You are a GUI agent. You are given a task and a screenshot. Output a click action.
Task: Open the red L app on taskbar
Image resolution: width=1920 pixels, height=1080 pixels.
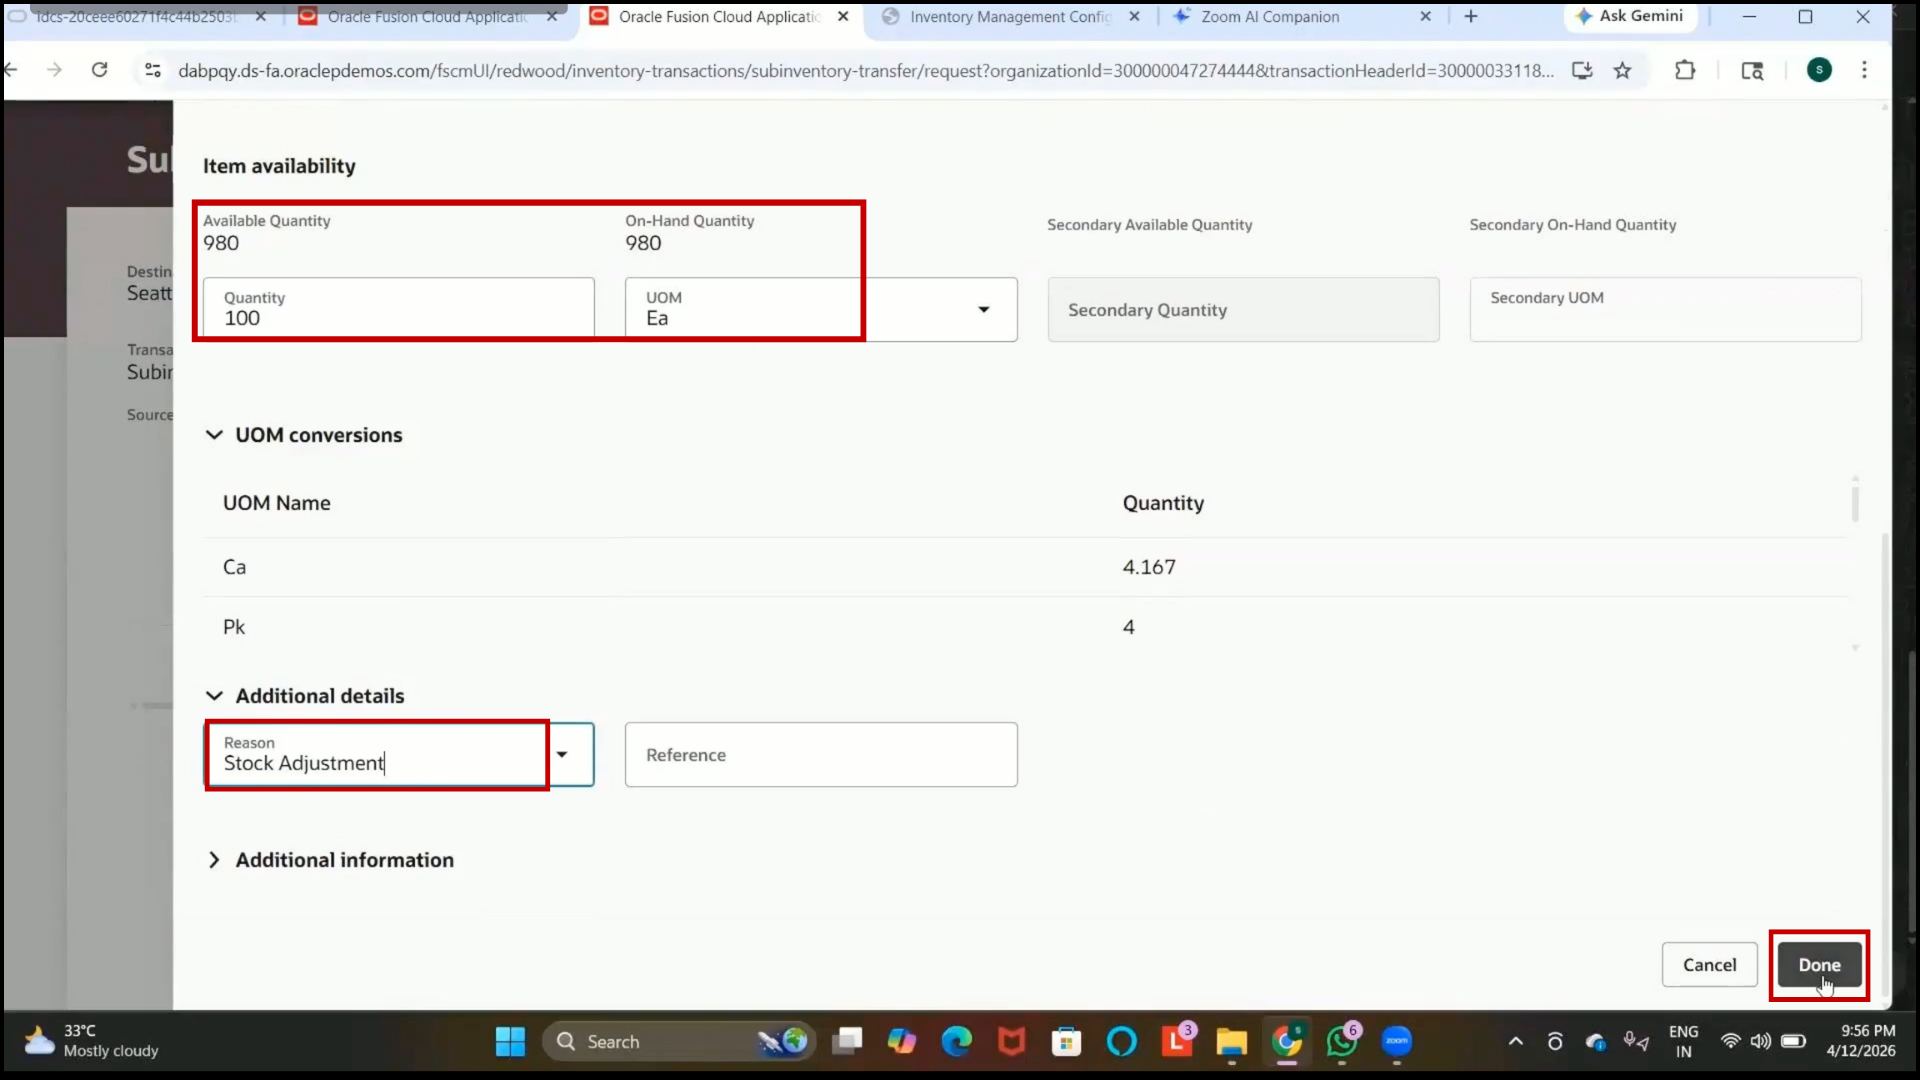pos(1177,1042)
